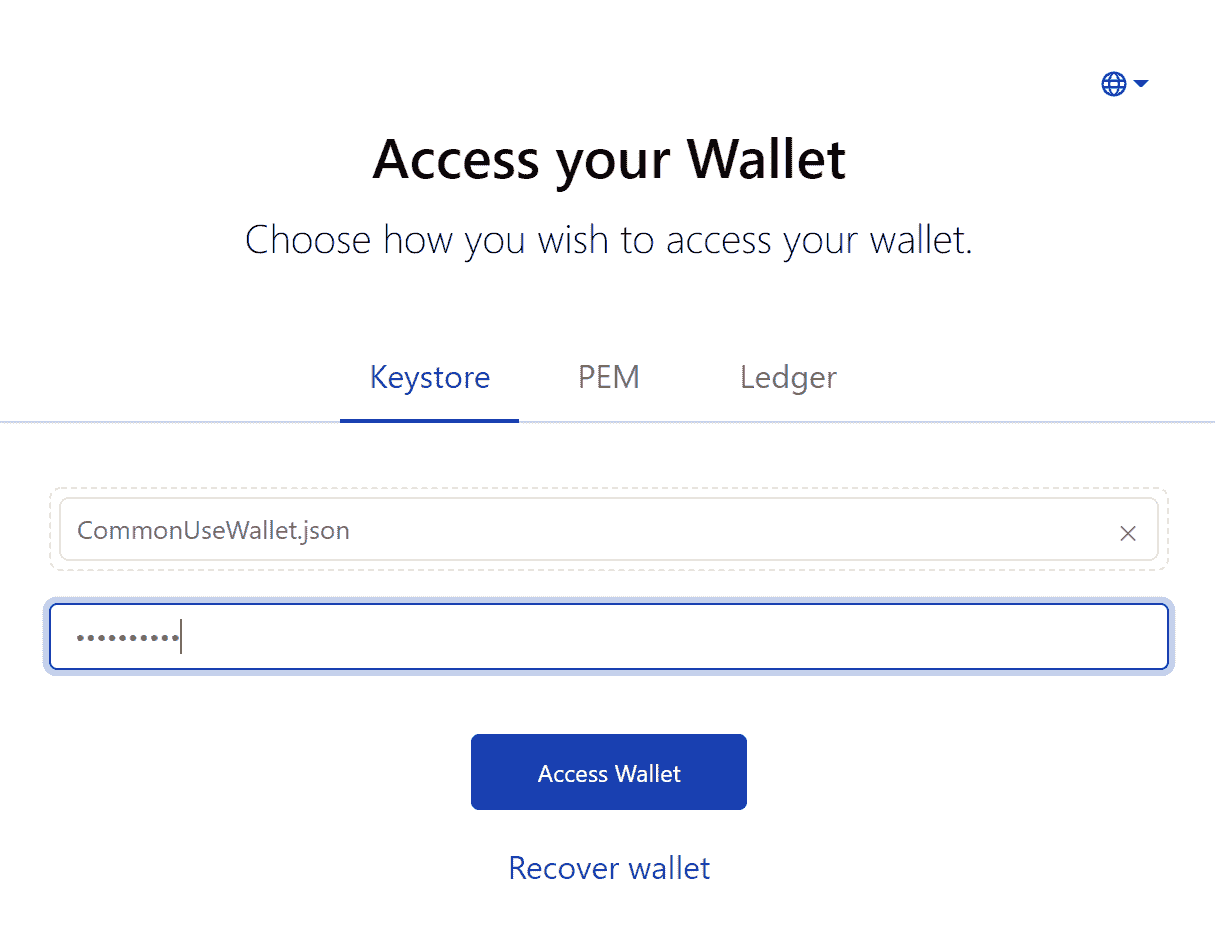Clear the selected file with the X icon
Viewport: 1215px width, 929px height.
tap(1128, 533)
